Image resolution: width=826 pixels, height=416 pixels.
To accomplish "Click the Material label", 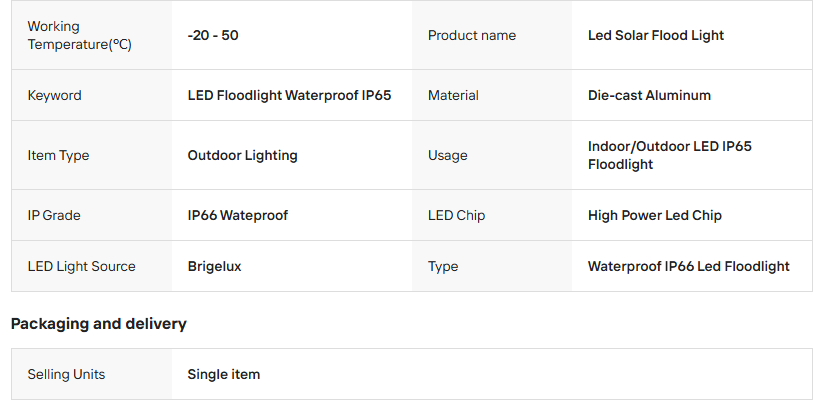I will pos(453,96).
